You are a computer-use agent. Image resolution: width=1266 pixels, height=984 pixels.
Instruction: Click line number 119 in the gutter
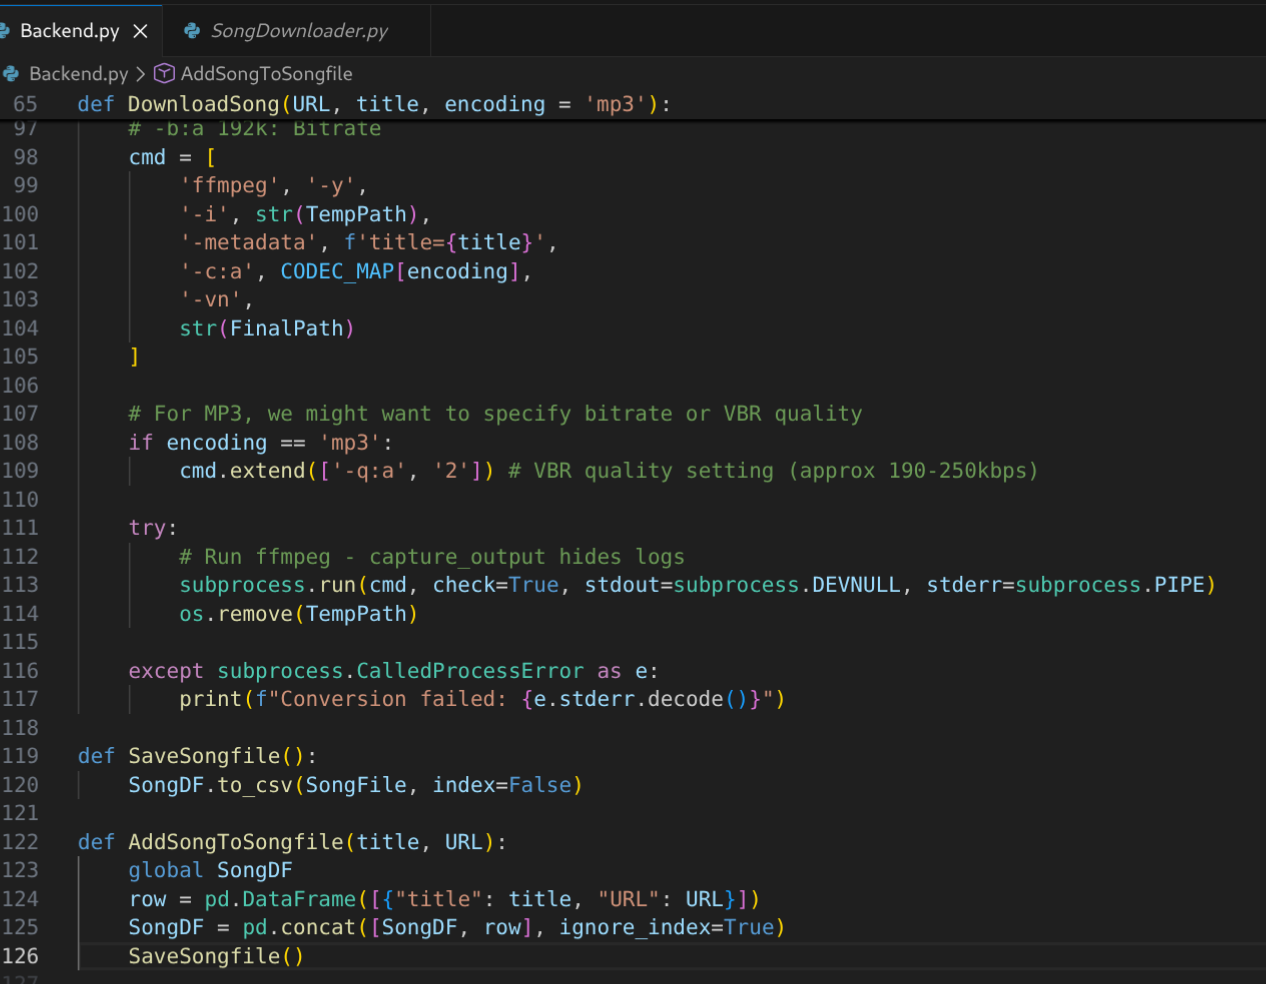click(20, 756)
